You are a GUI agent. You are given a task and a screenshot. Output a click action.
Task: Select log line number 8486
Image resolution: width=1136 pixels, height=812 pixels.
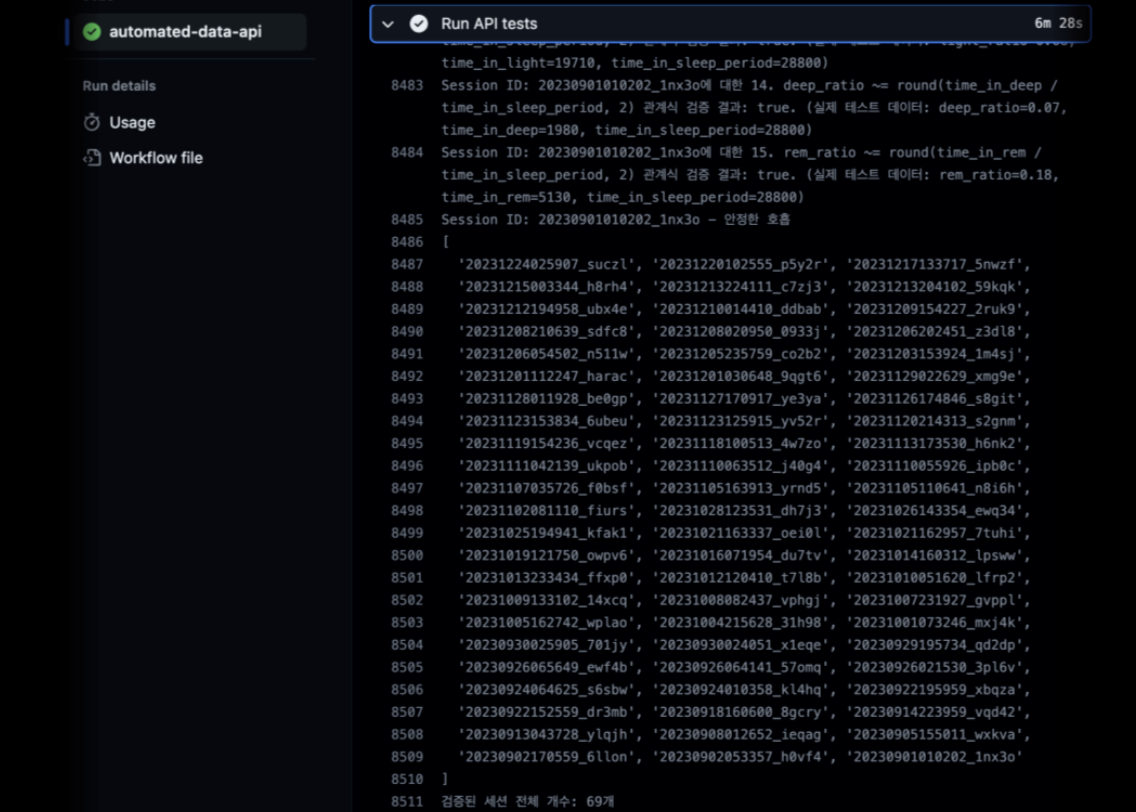point(407,242)
